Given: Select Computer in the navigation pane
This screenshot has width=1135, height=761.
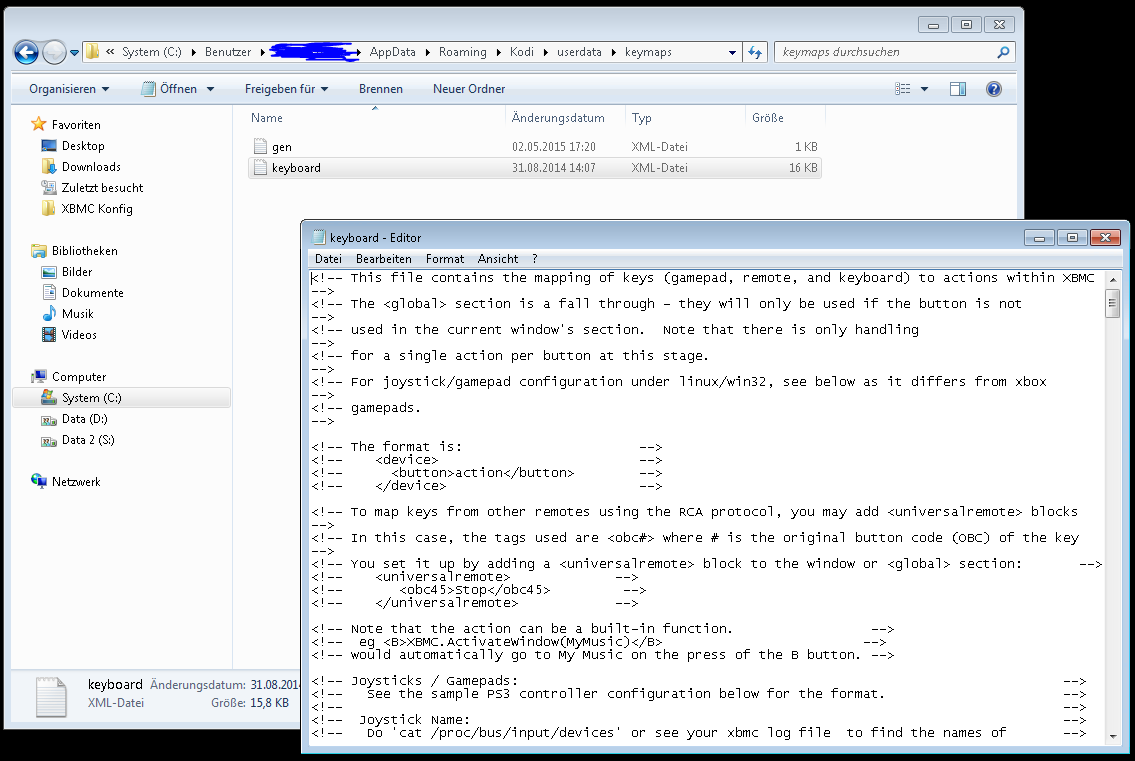Looking at the screenshot, I should [x=79, y=377].
